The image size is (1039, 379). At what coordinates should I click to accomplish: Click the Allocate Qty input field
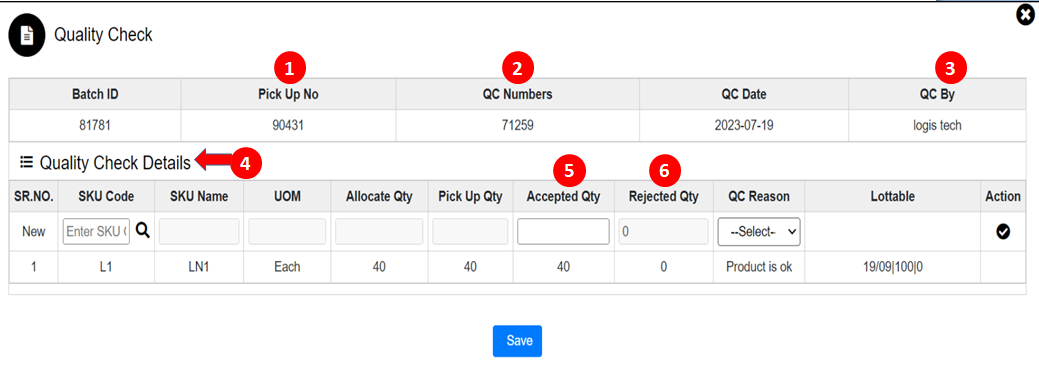click(379, 231)
